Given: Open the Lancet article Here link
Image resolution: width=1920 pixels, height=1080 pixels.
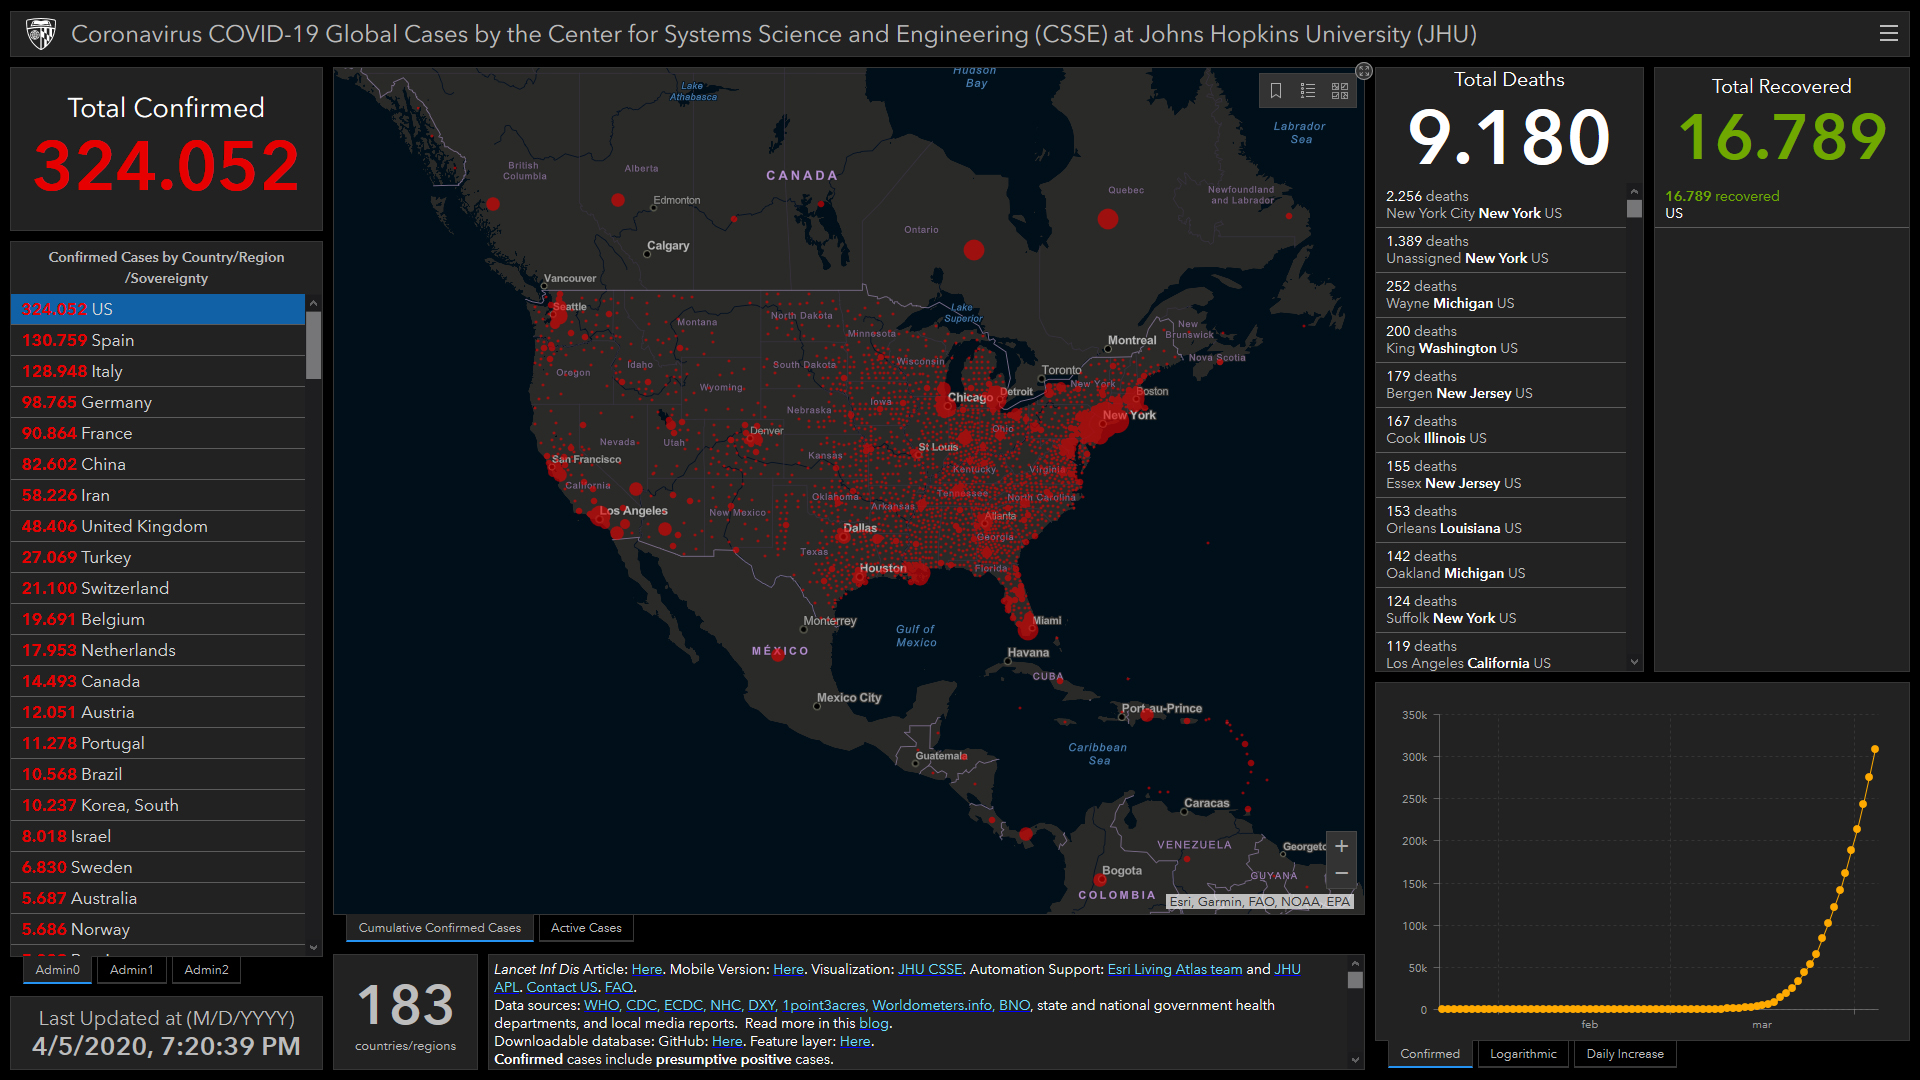Looking at the screenshot, I should click(647, 969).
